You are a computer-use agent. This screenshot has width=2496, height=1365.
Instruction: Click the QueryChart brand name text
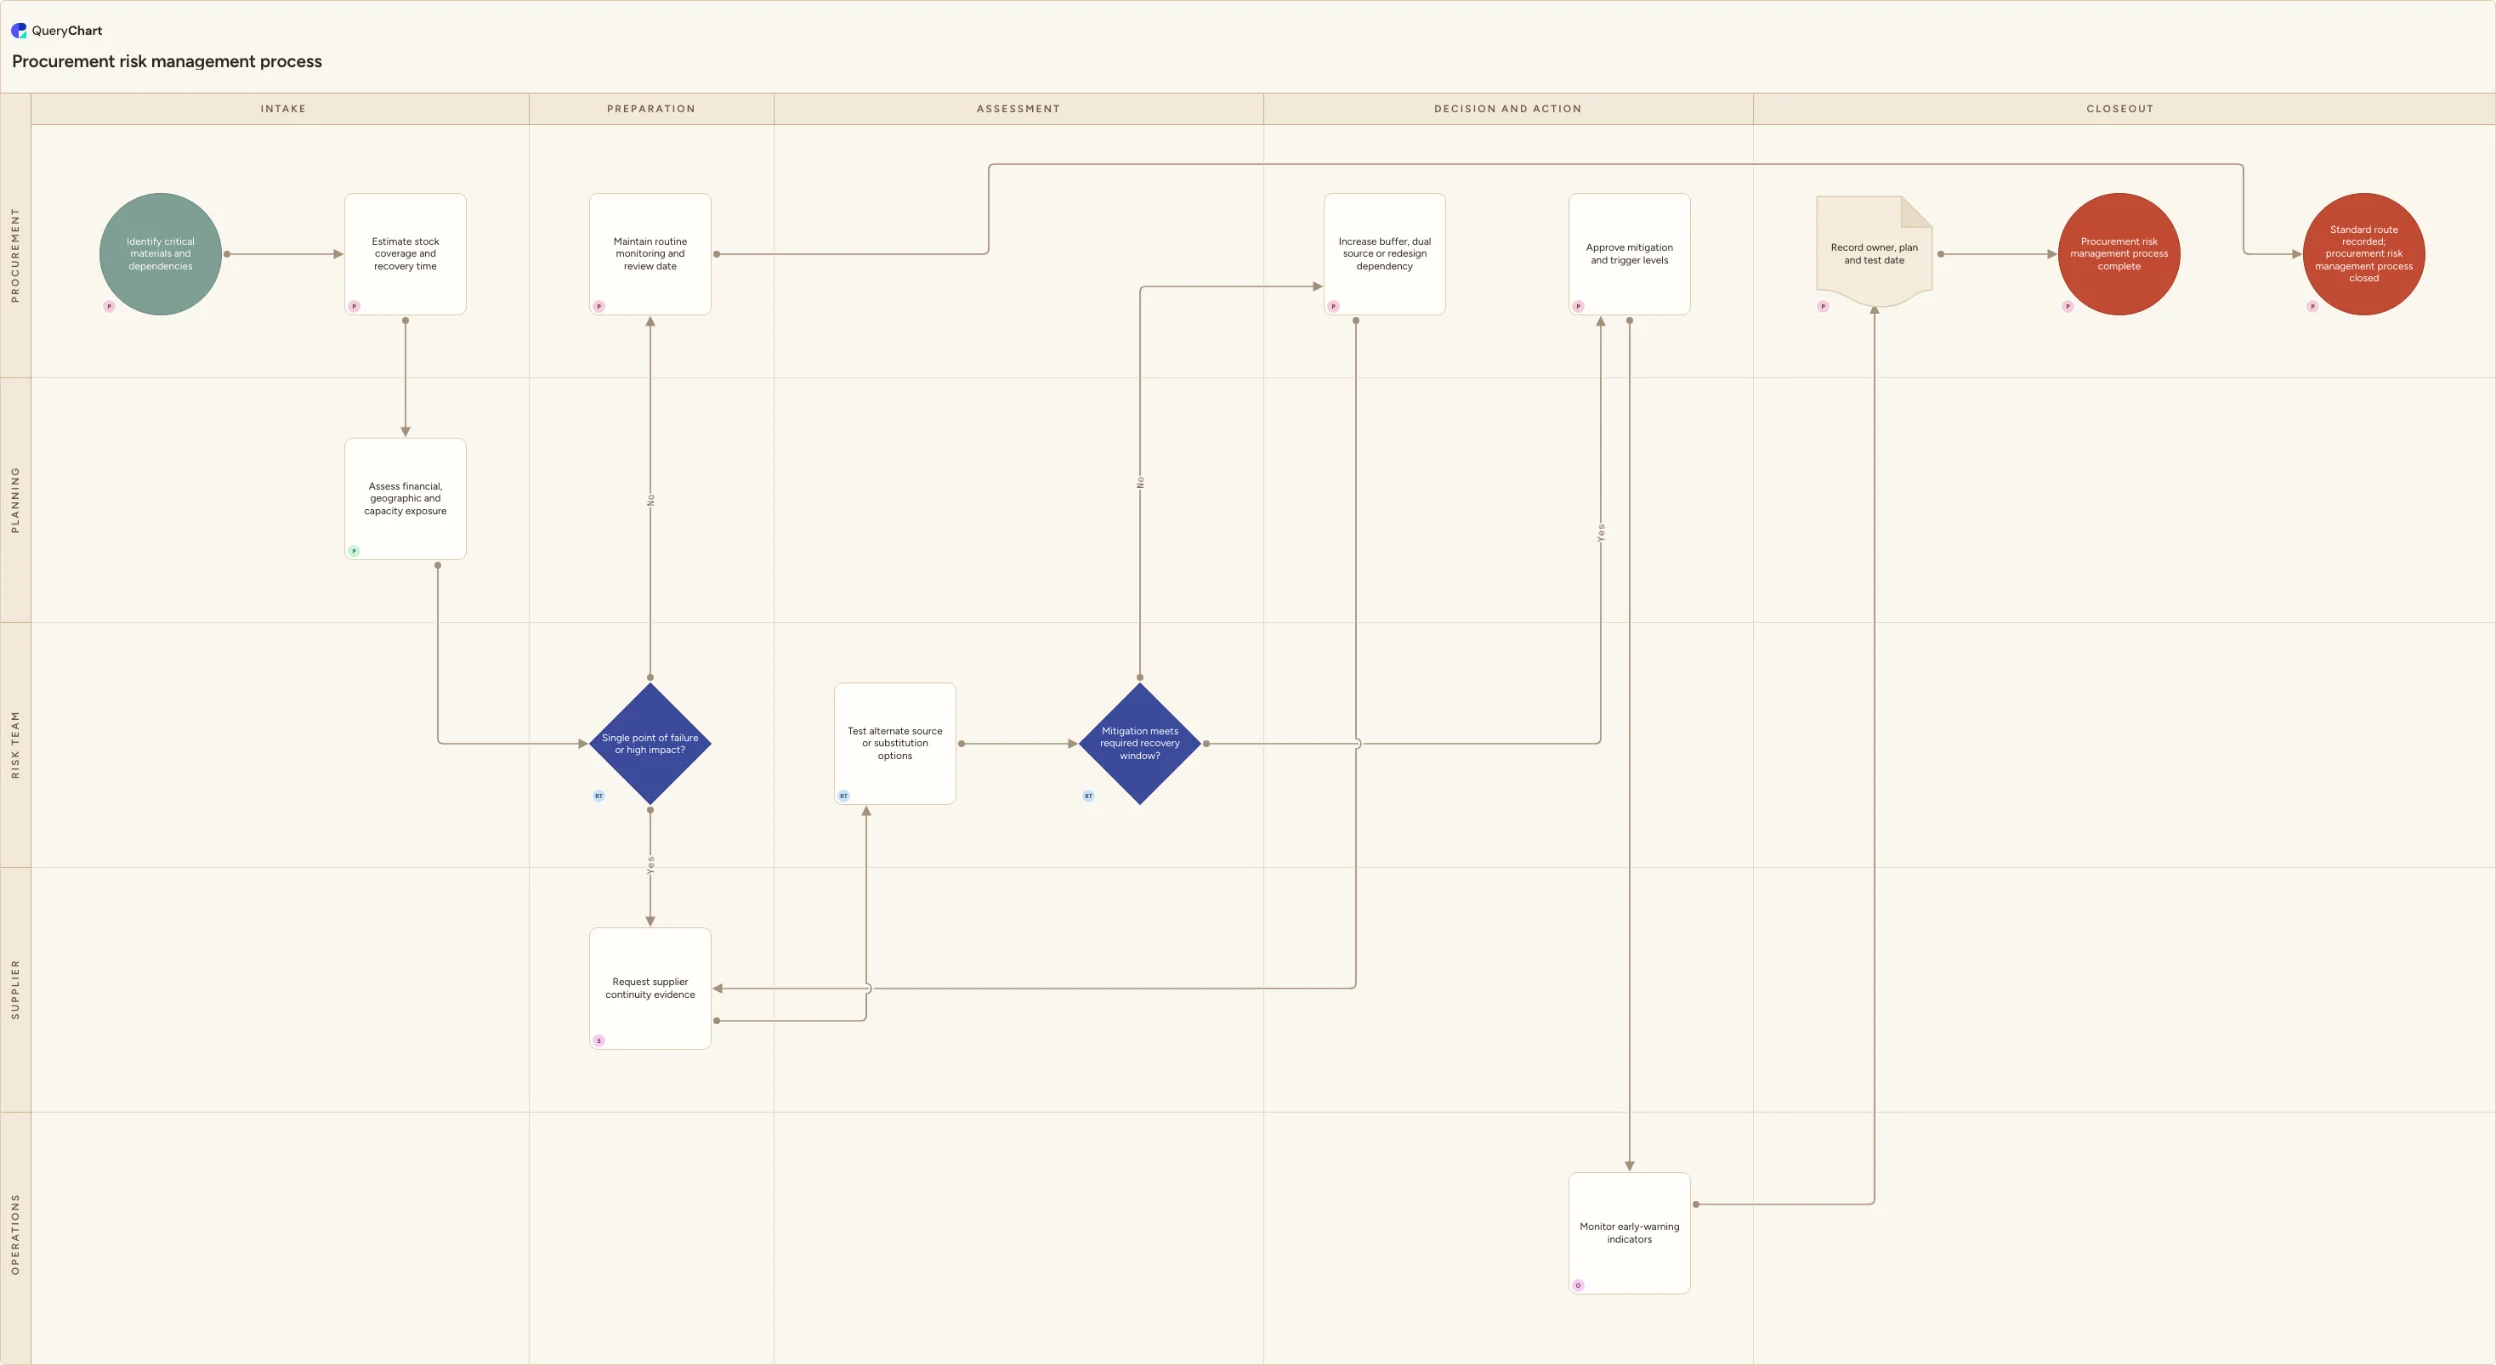click(67, 30)
